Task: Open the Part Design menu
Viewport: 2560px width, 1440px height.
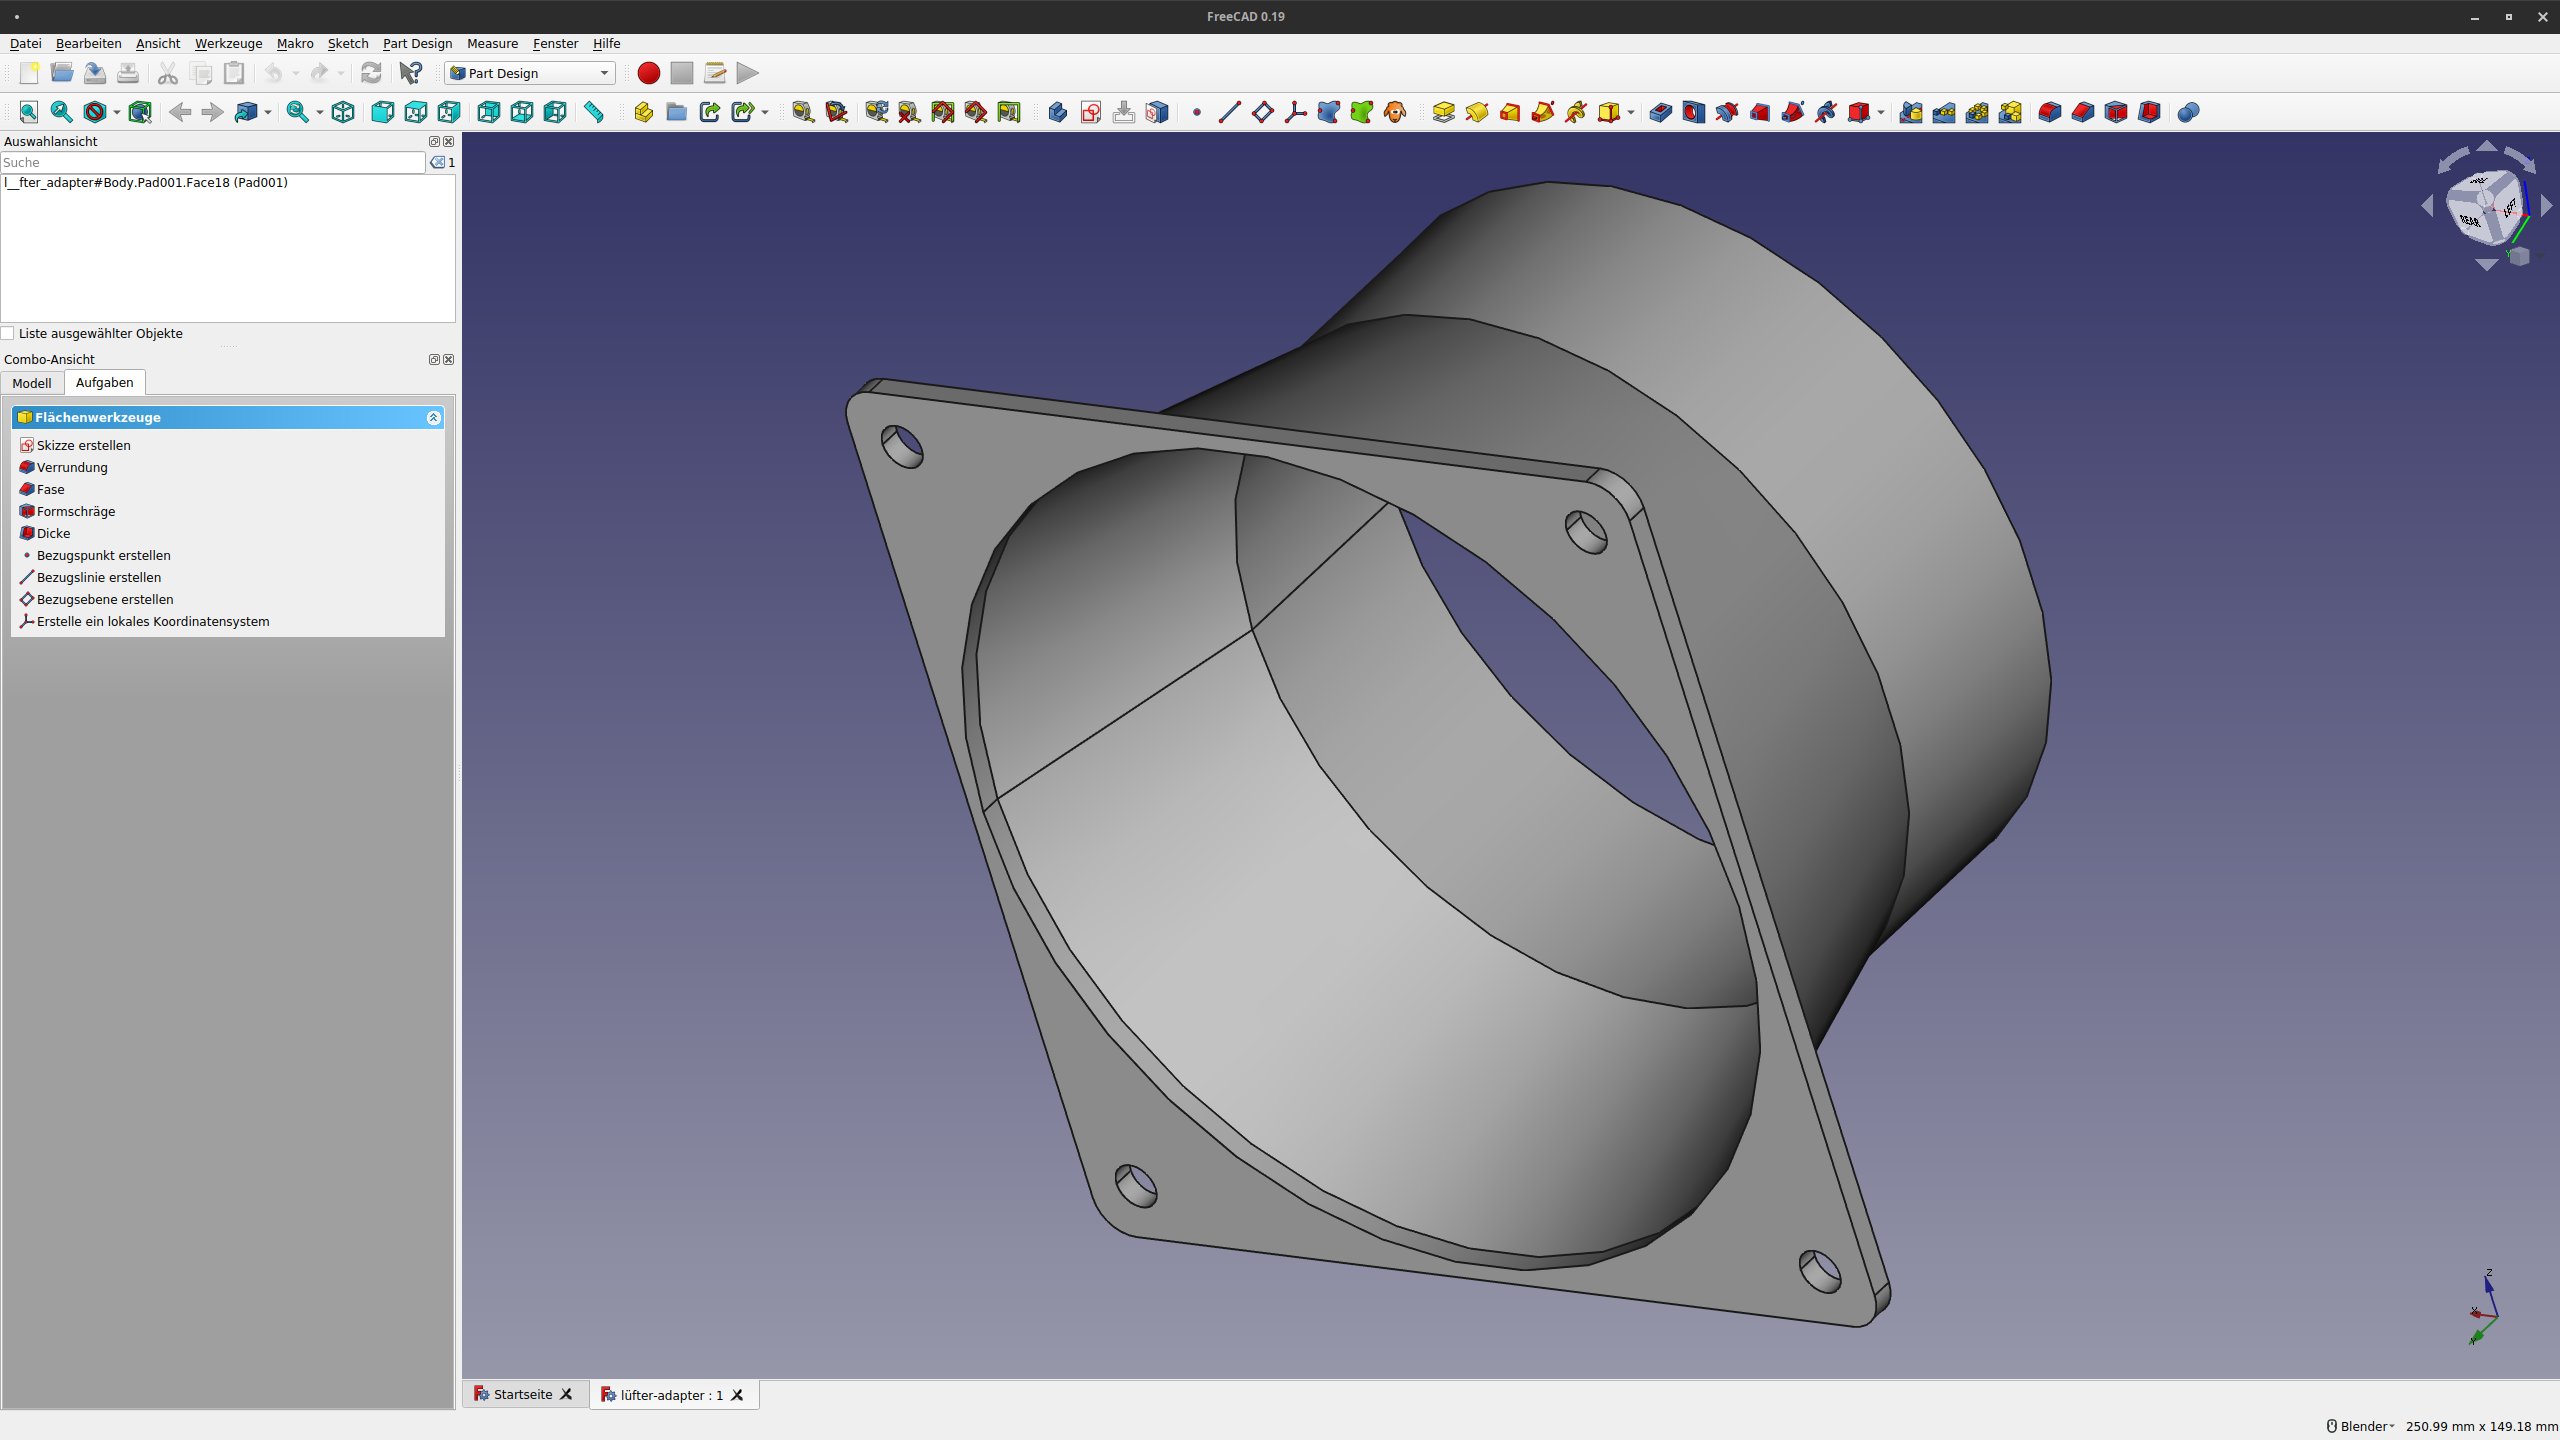Action: (x=417, y=43)
